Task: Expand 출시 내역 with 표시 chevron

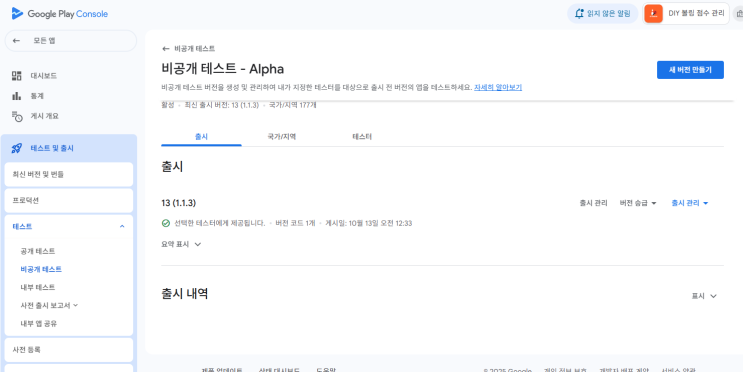Action: pyautogui.click(x=704, y=296)
